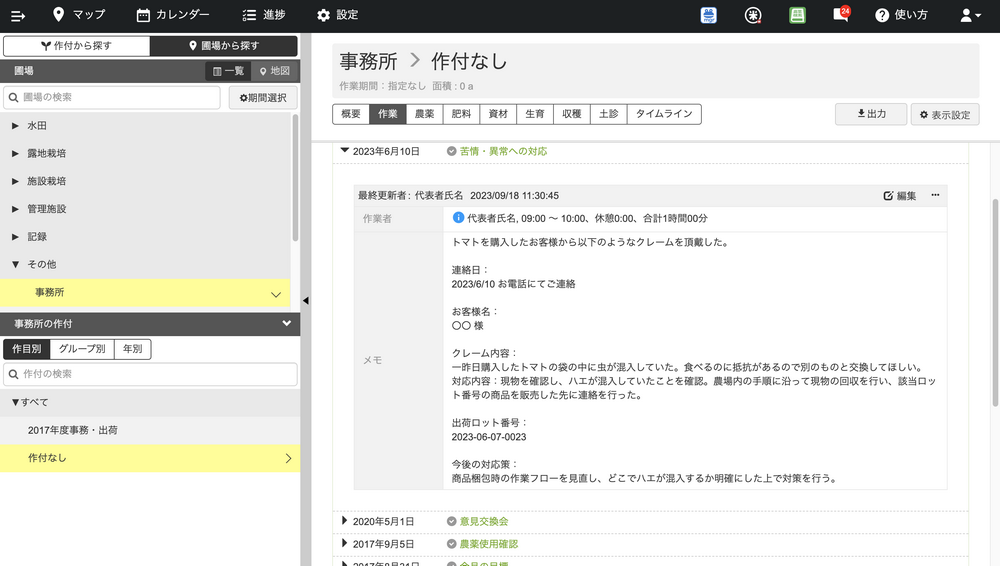Switch field view to 地図 mode
This screenshot has width=1000, height=566.
[273, 71]
